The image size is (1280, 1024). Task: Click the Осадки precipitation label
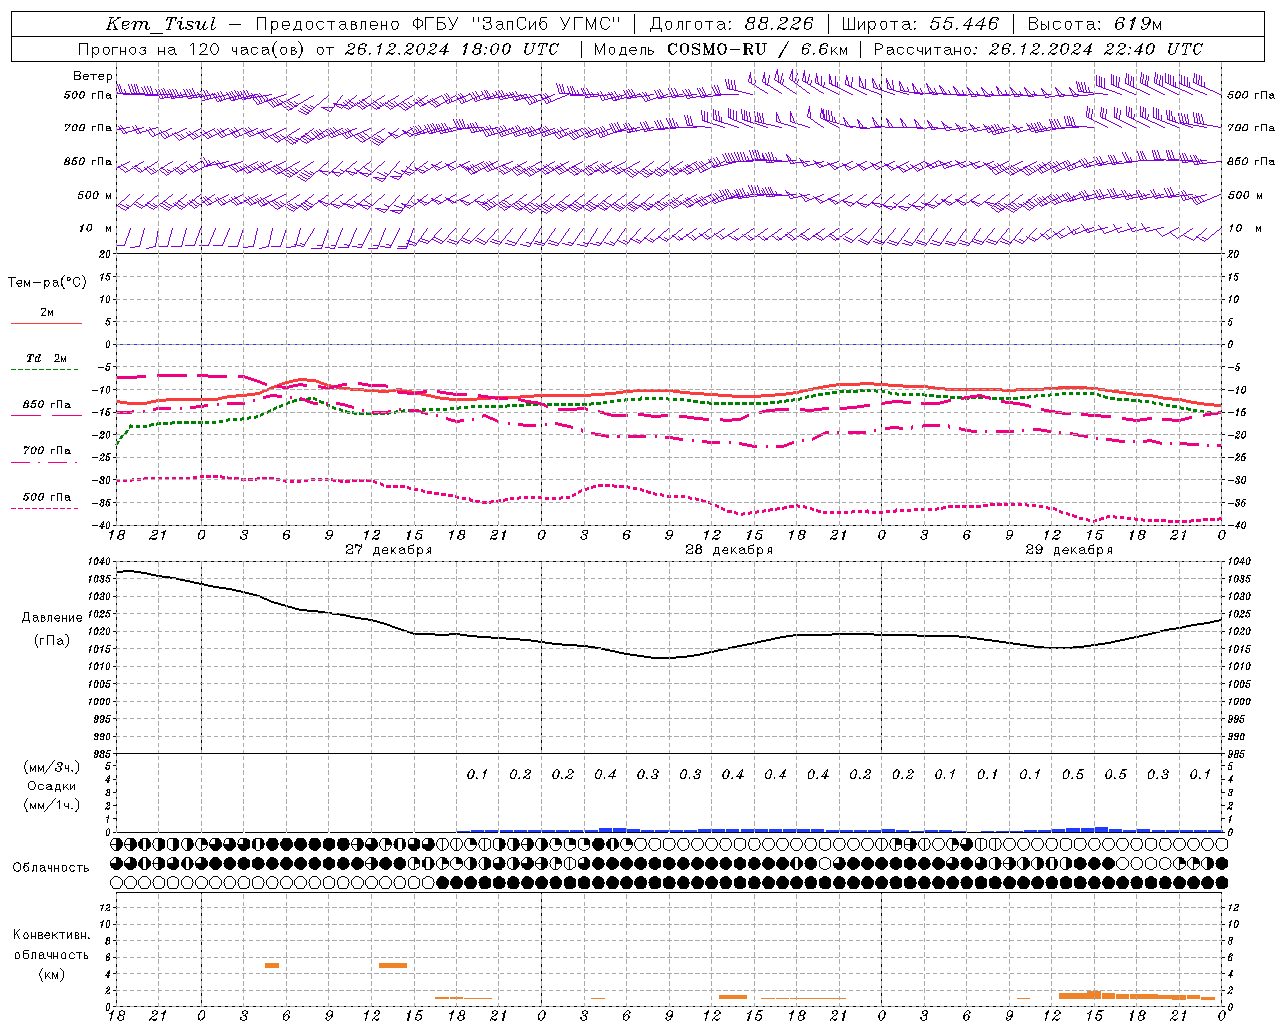tap(52, 786)
